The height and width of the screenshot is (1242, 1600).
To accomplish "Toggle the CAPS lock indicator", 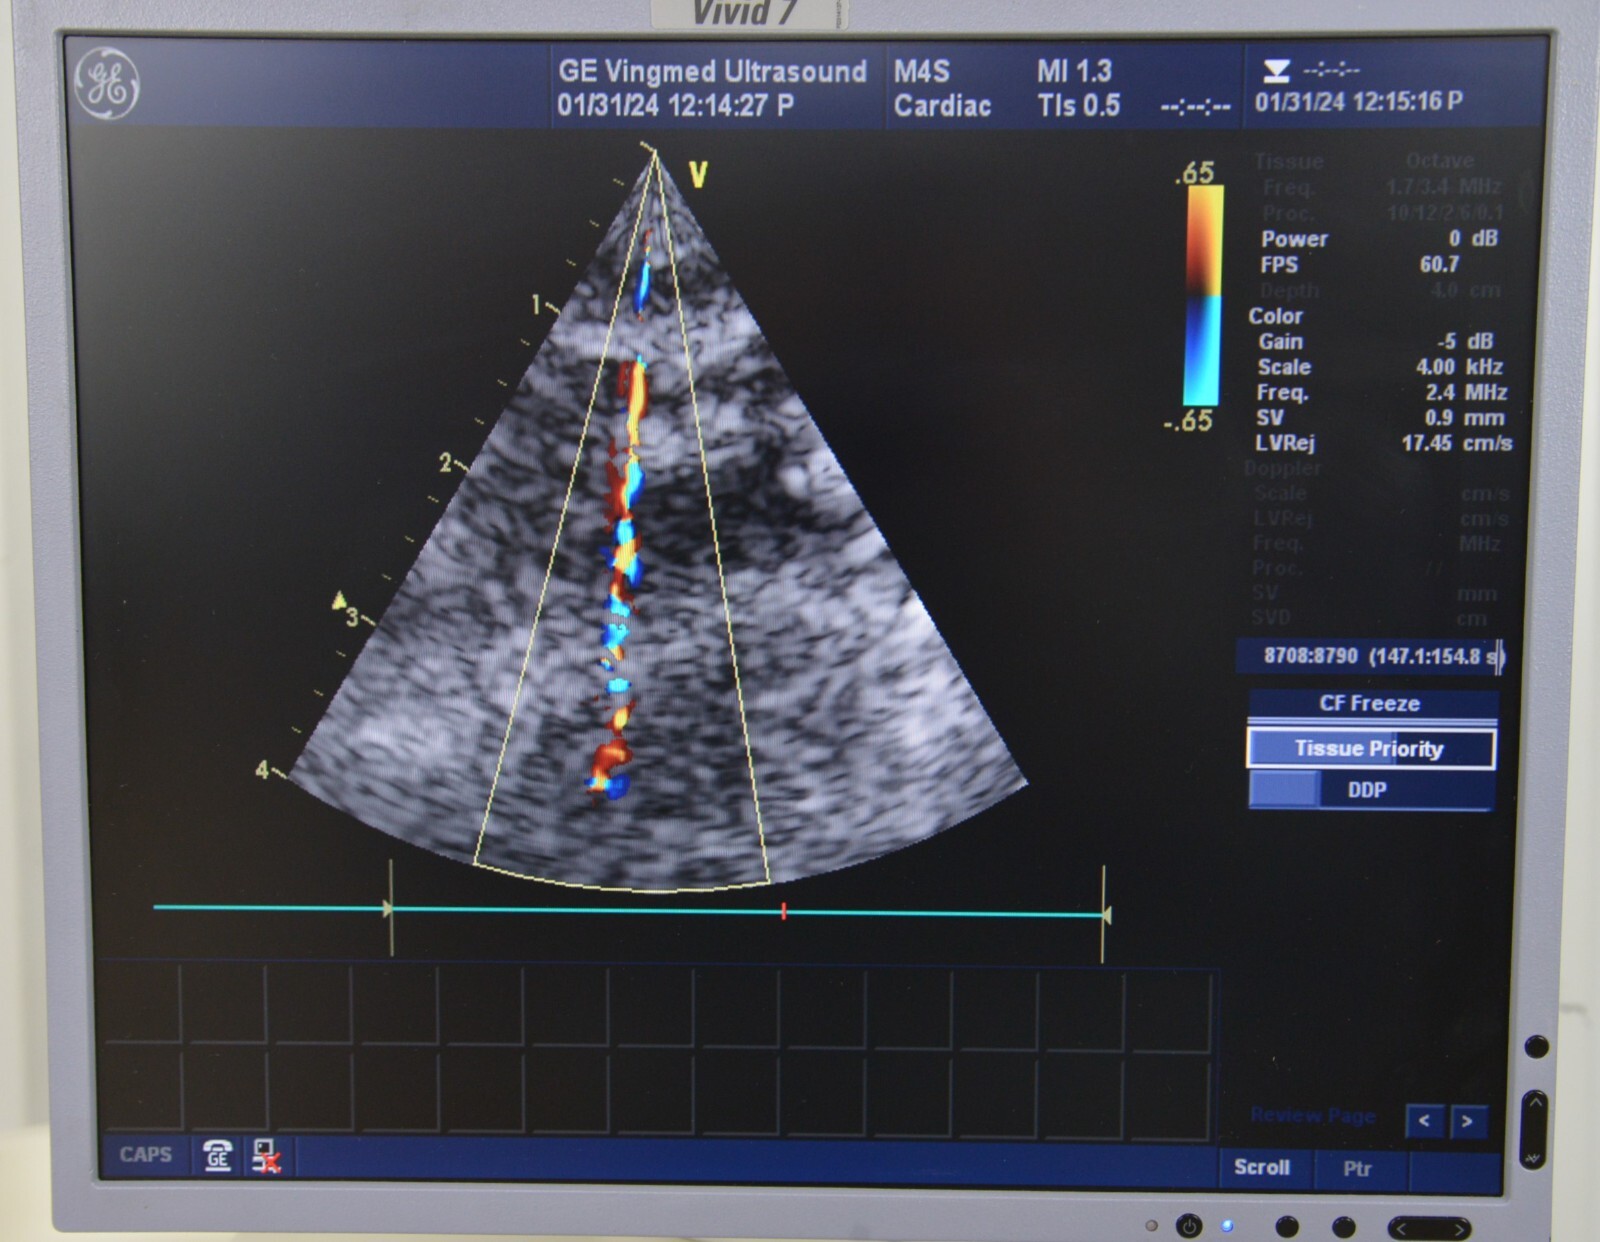I will (x=145, y=1155).
